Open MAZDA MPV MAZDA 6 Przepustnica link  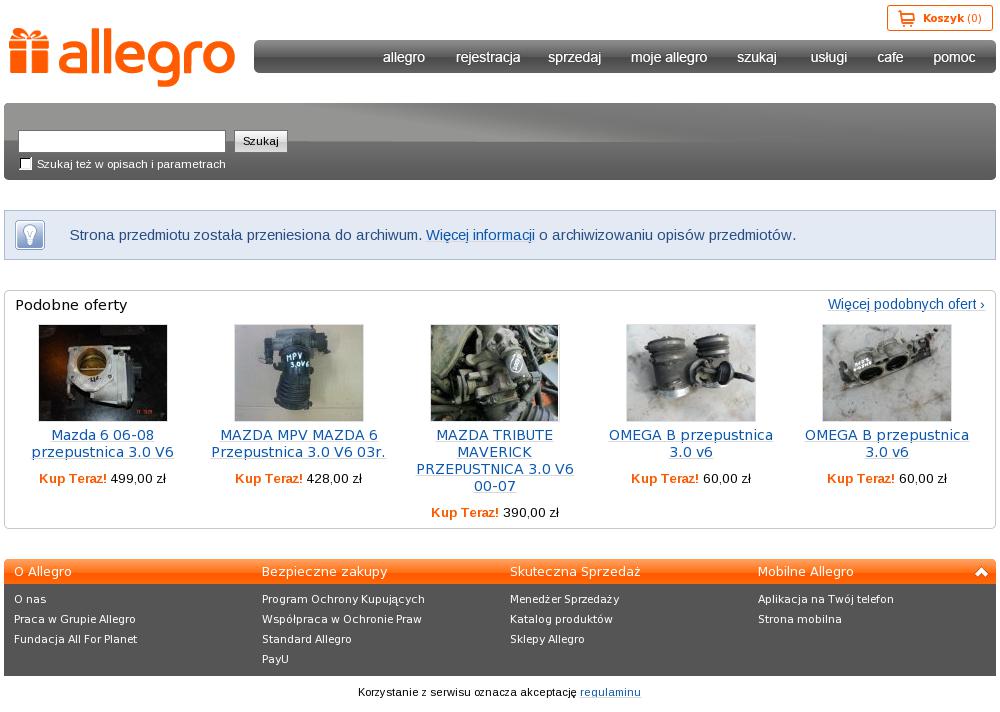point(298,443)
